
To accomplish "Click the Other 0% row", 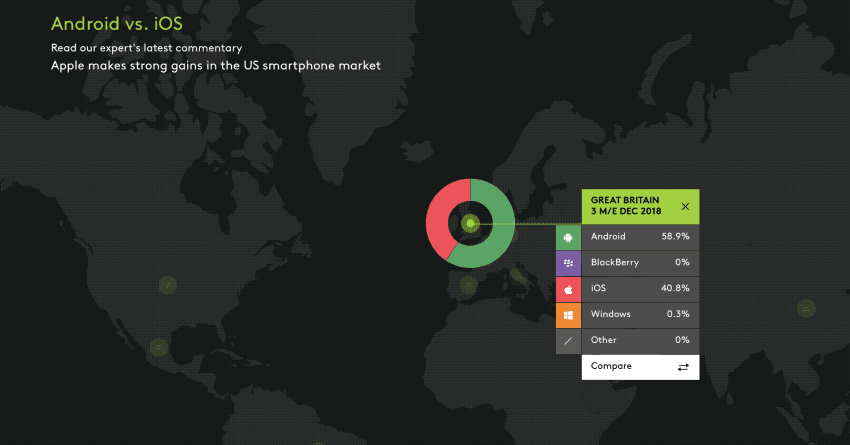I will click(640, 341).
